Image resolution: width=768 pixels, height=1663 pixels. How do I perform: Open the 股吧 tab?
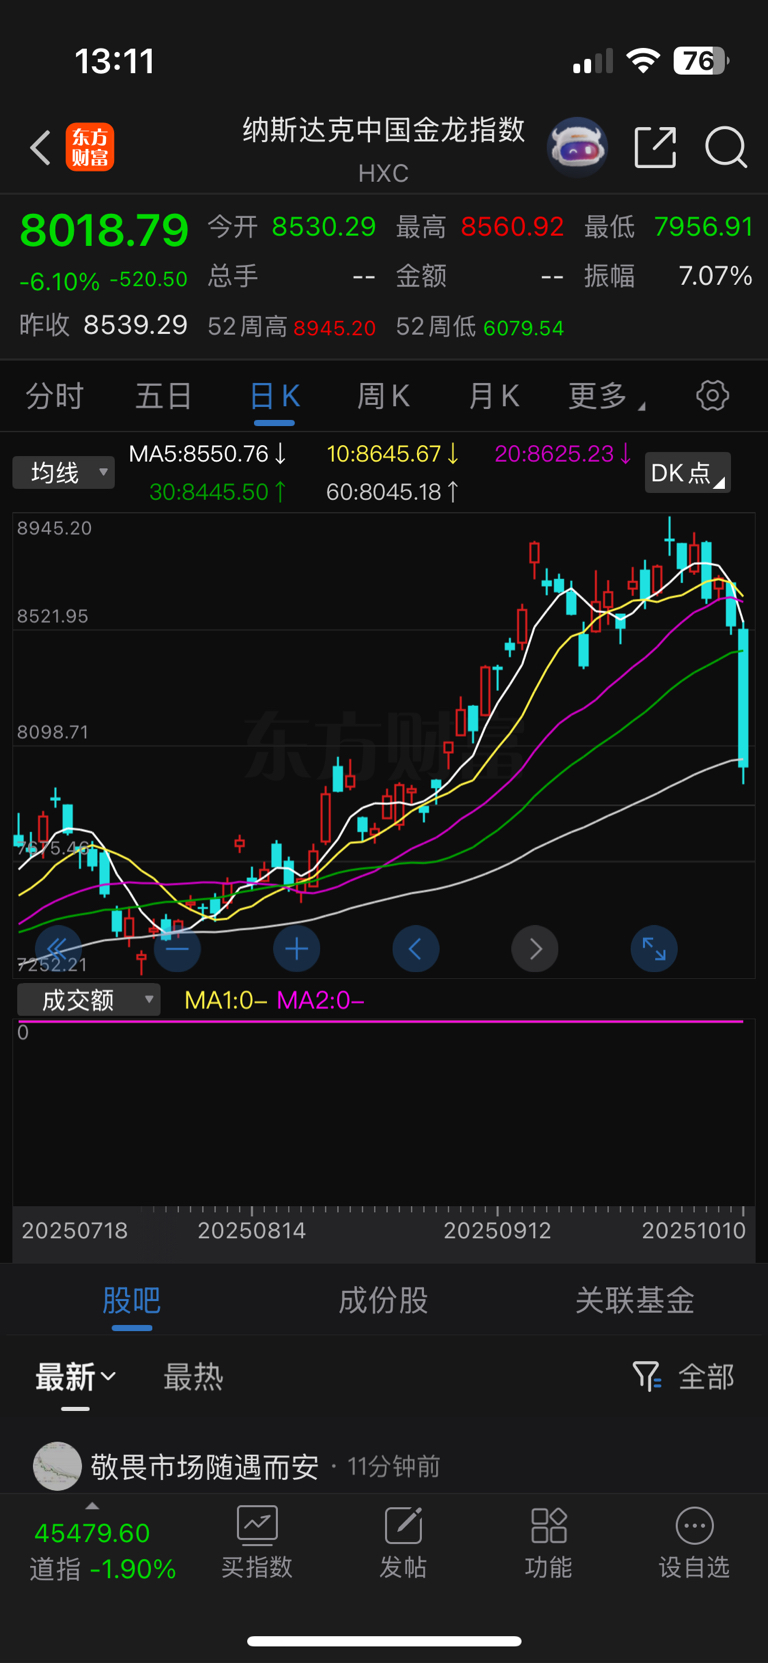pyautogui.click(x=131, y=1300)
